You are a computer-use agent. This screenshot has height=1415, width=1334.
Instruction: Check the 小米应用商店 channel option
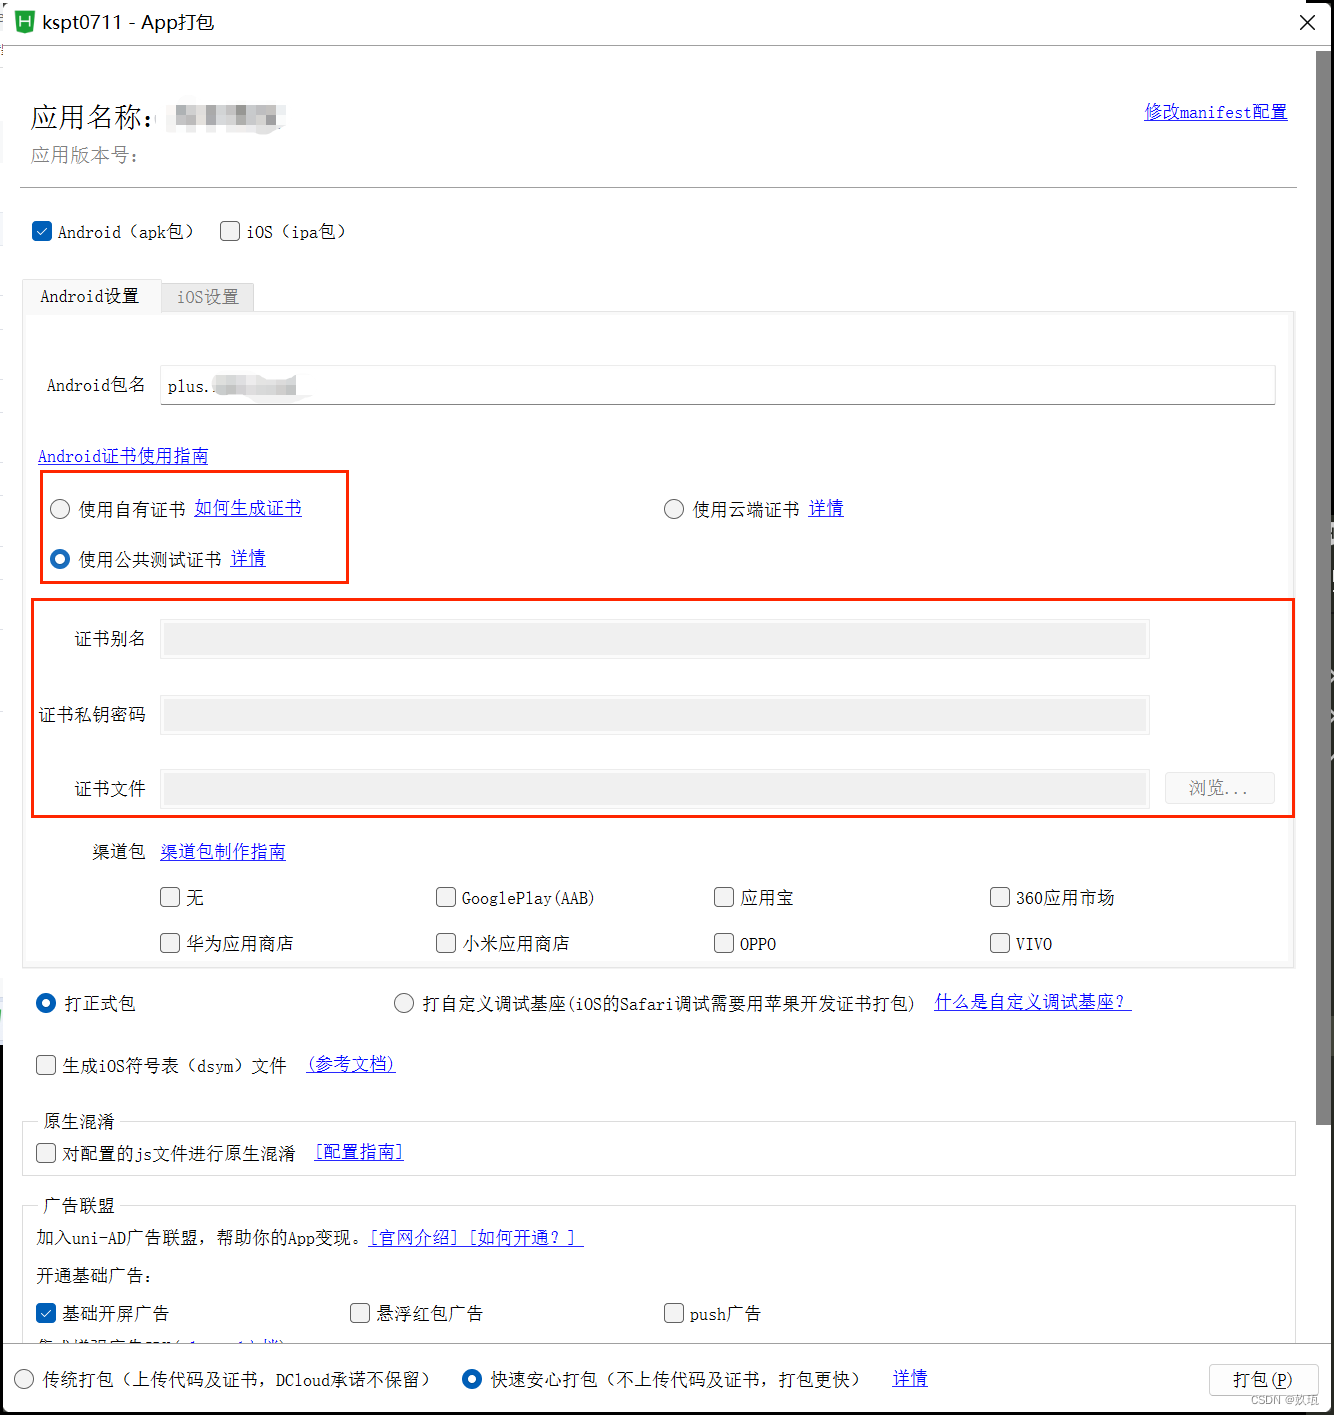[446, 943]
